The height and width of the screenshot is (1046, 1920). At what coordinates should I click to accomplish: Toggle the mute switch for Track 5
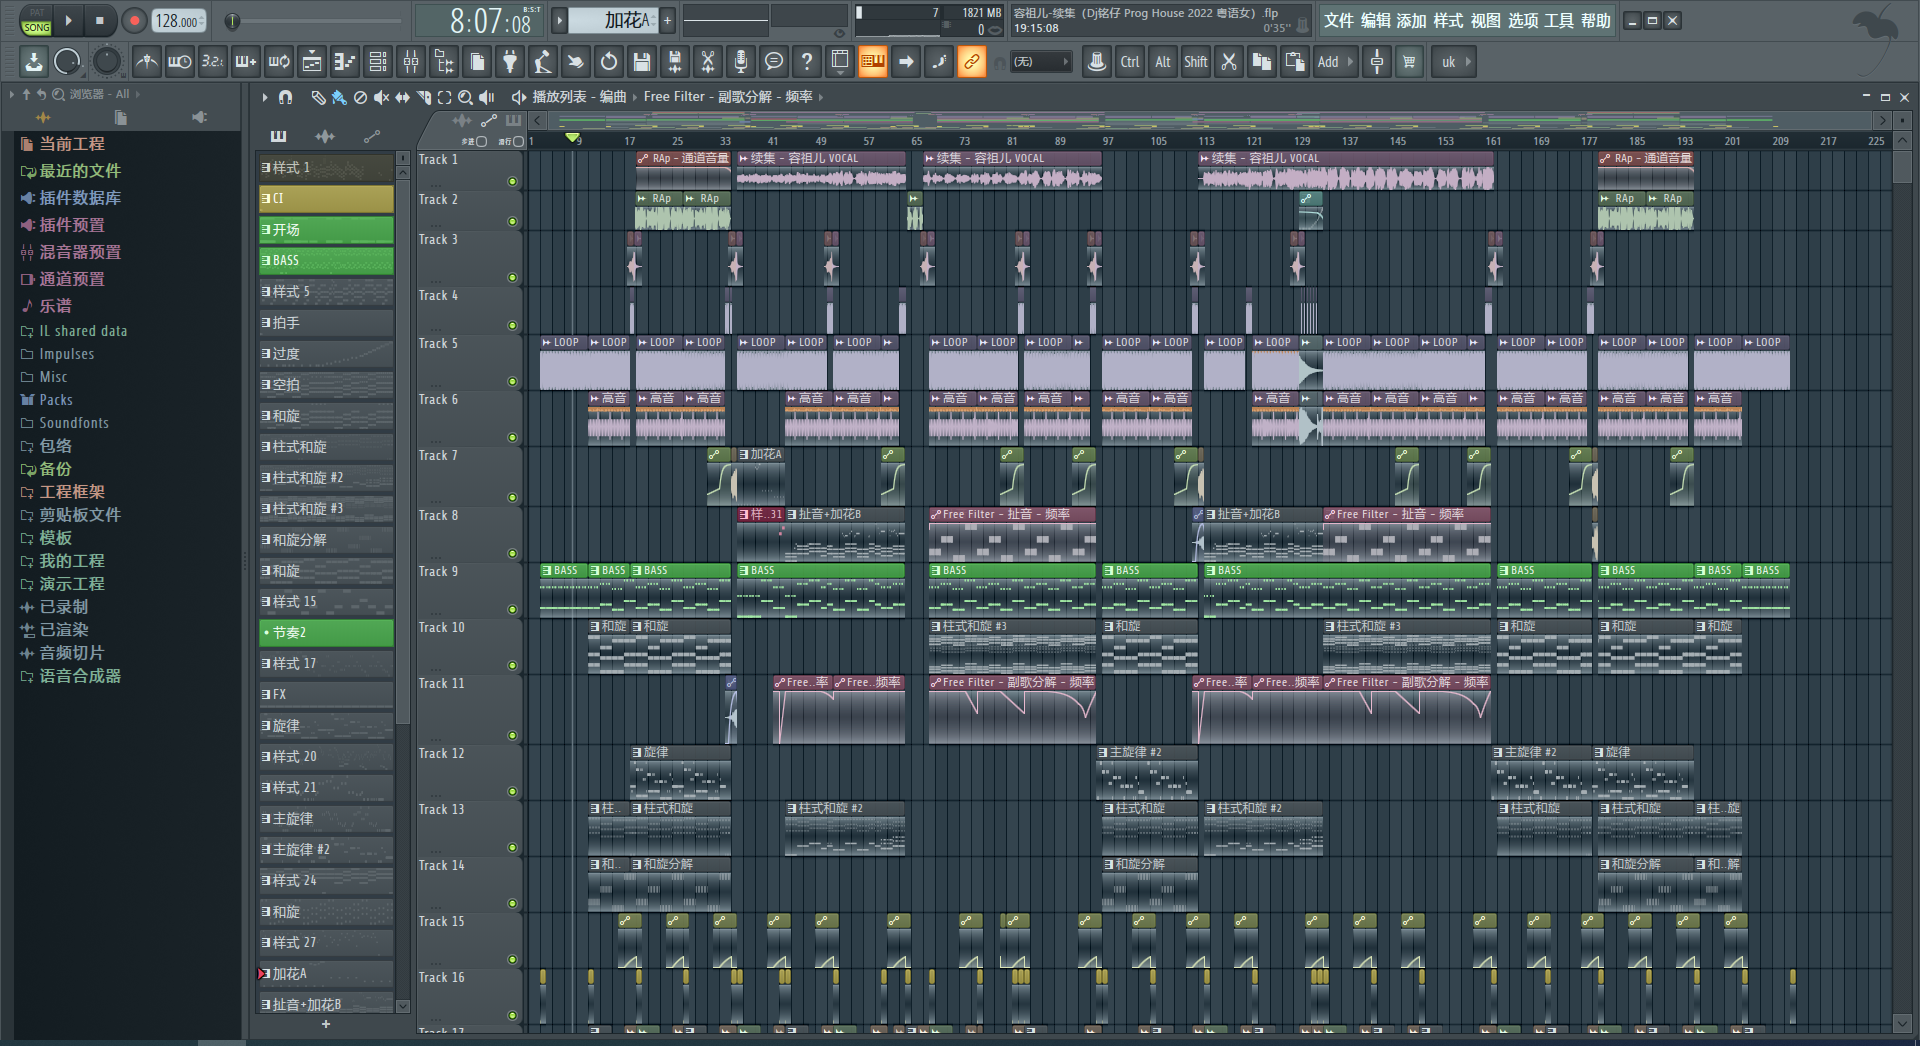[x=512, y=381]
